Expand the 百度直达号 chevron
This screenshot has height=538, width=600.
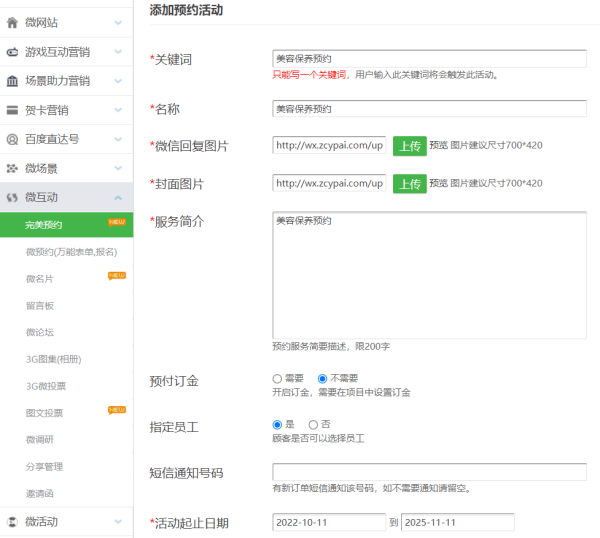pyautogui.click(x=118, y=139)
